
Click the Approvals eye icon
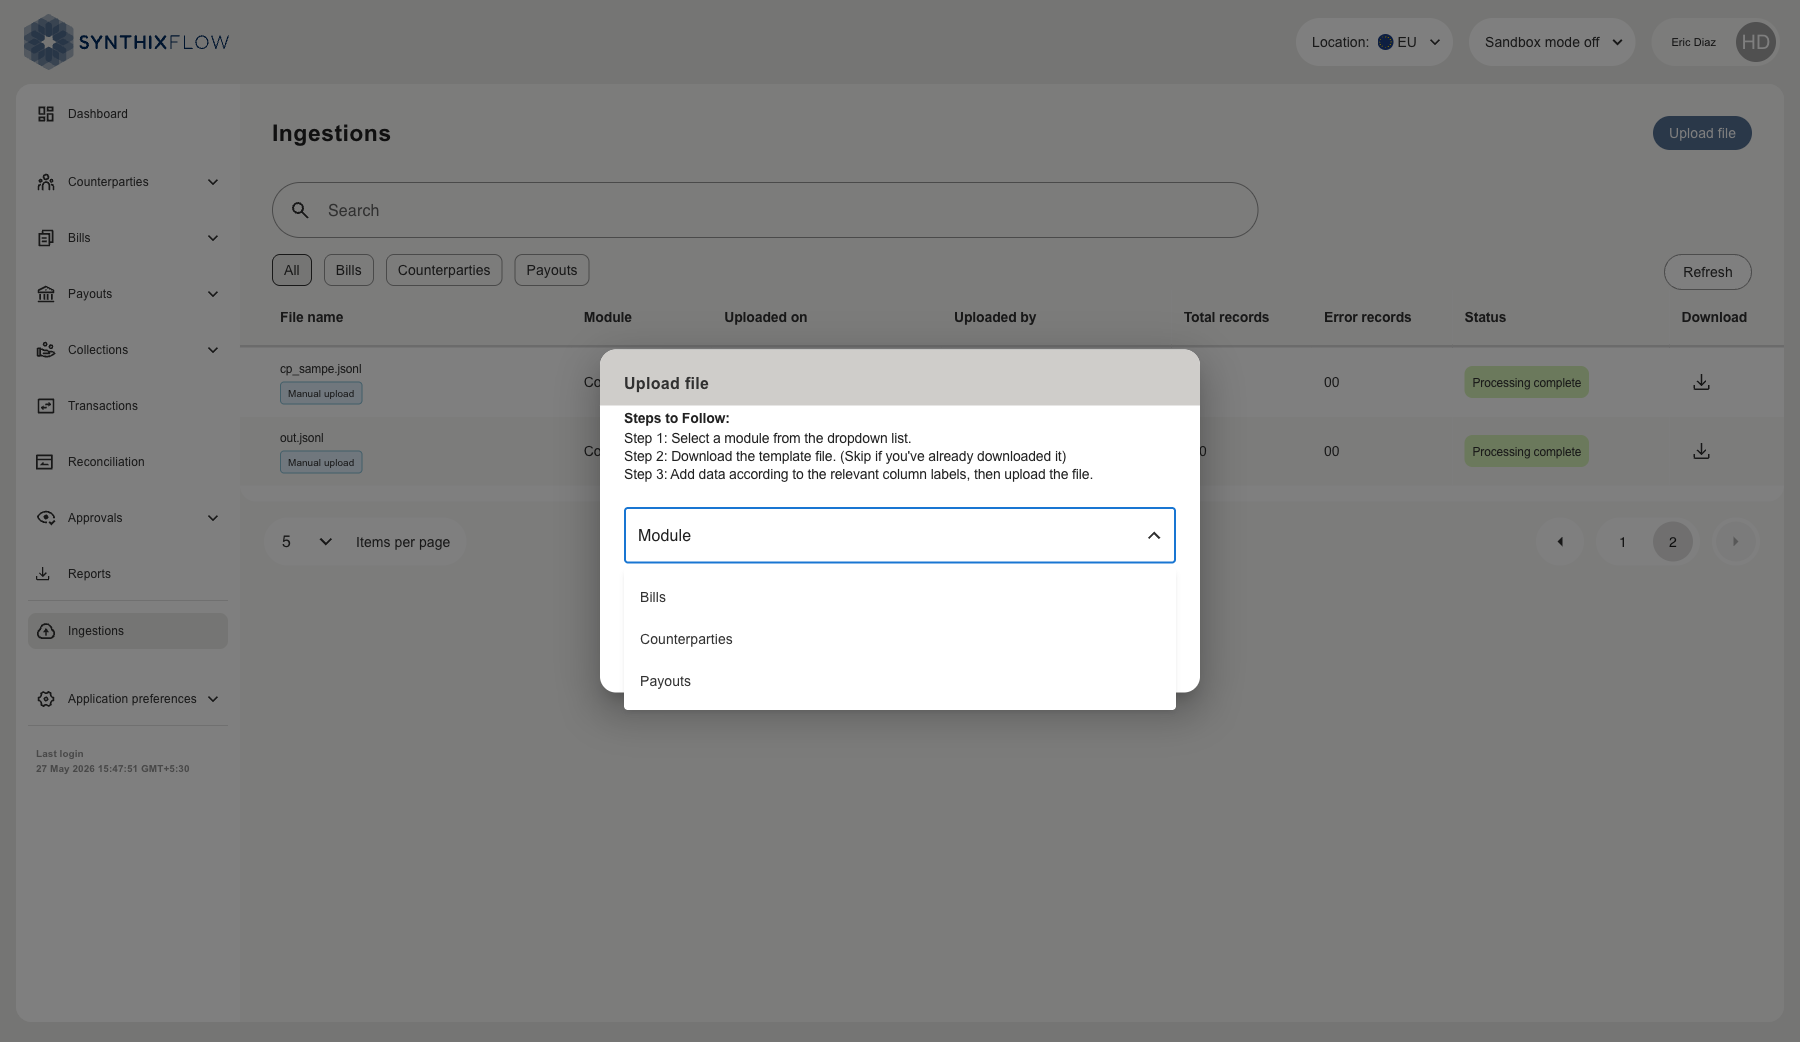click(x=46, y=518)
